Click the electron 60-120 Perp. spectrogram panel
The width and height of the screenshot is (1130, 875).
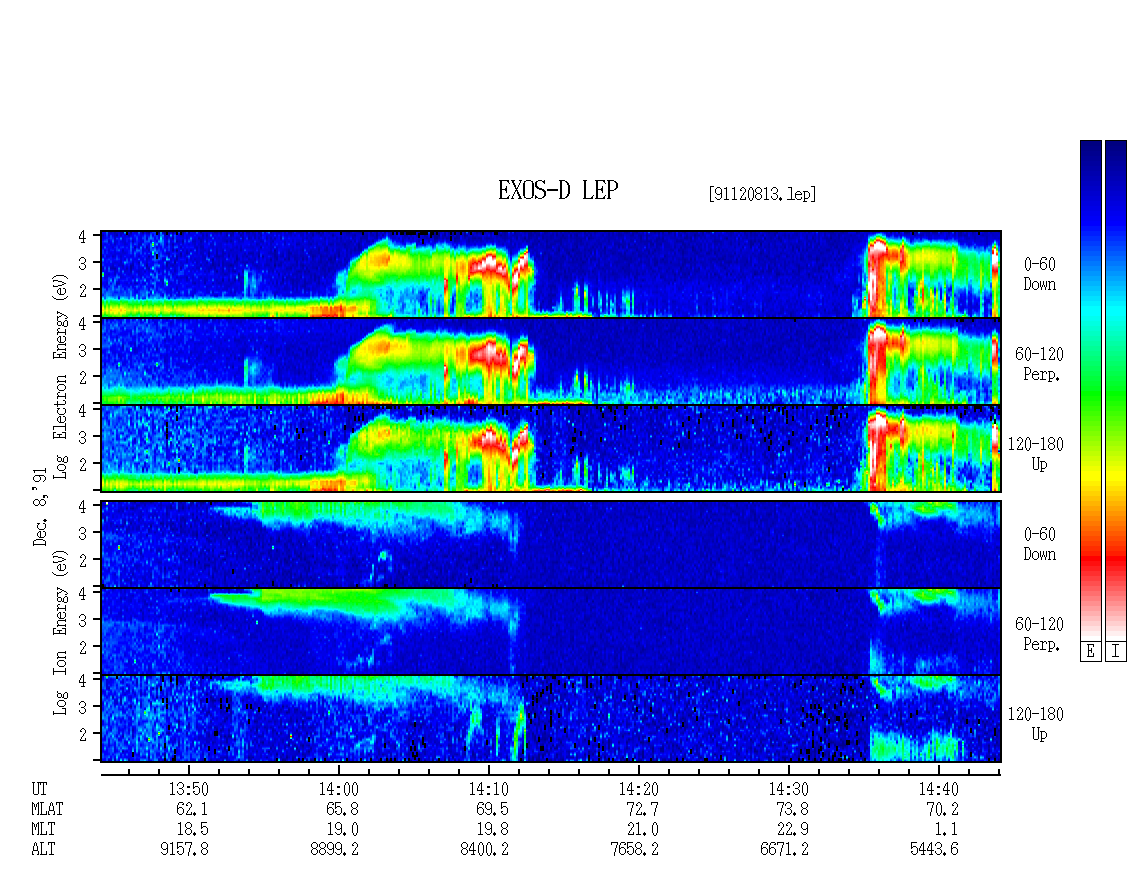tap(551, 361)
